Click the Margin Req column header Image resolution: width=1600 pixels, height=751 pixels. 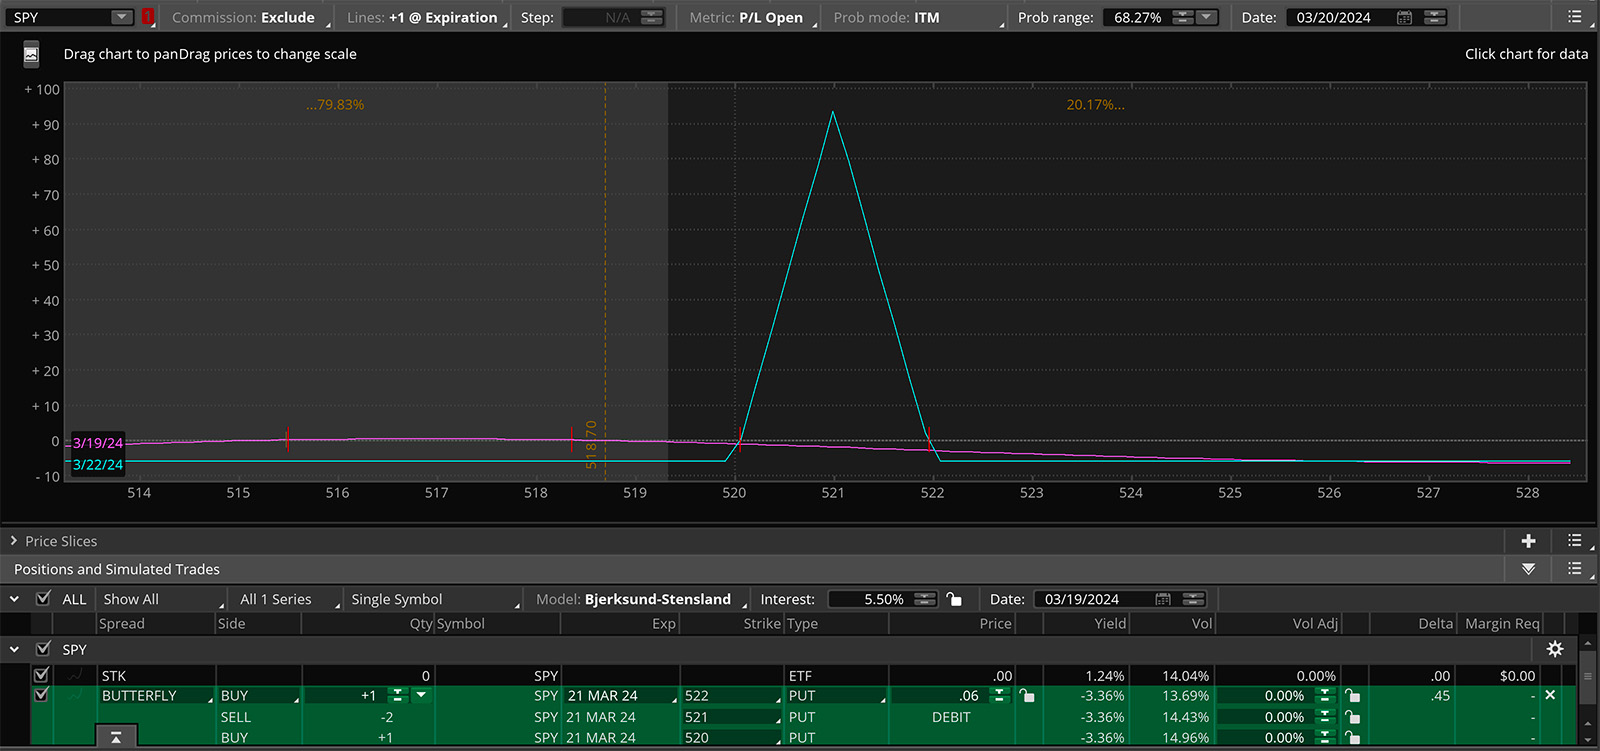(x=1502, y=623)
